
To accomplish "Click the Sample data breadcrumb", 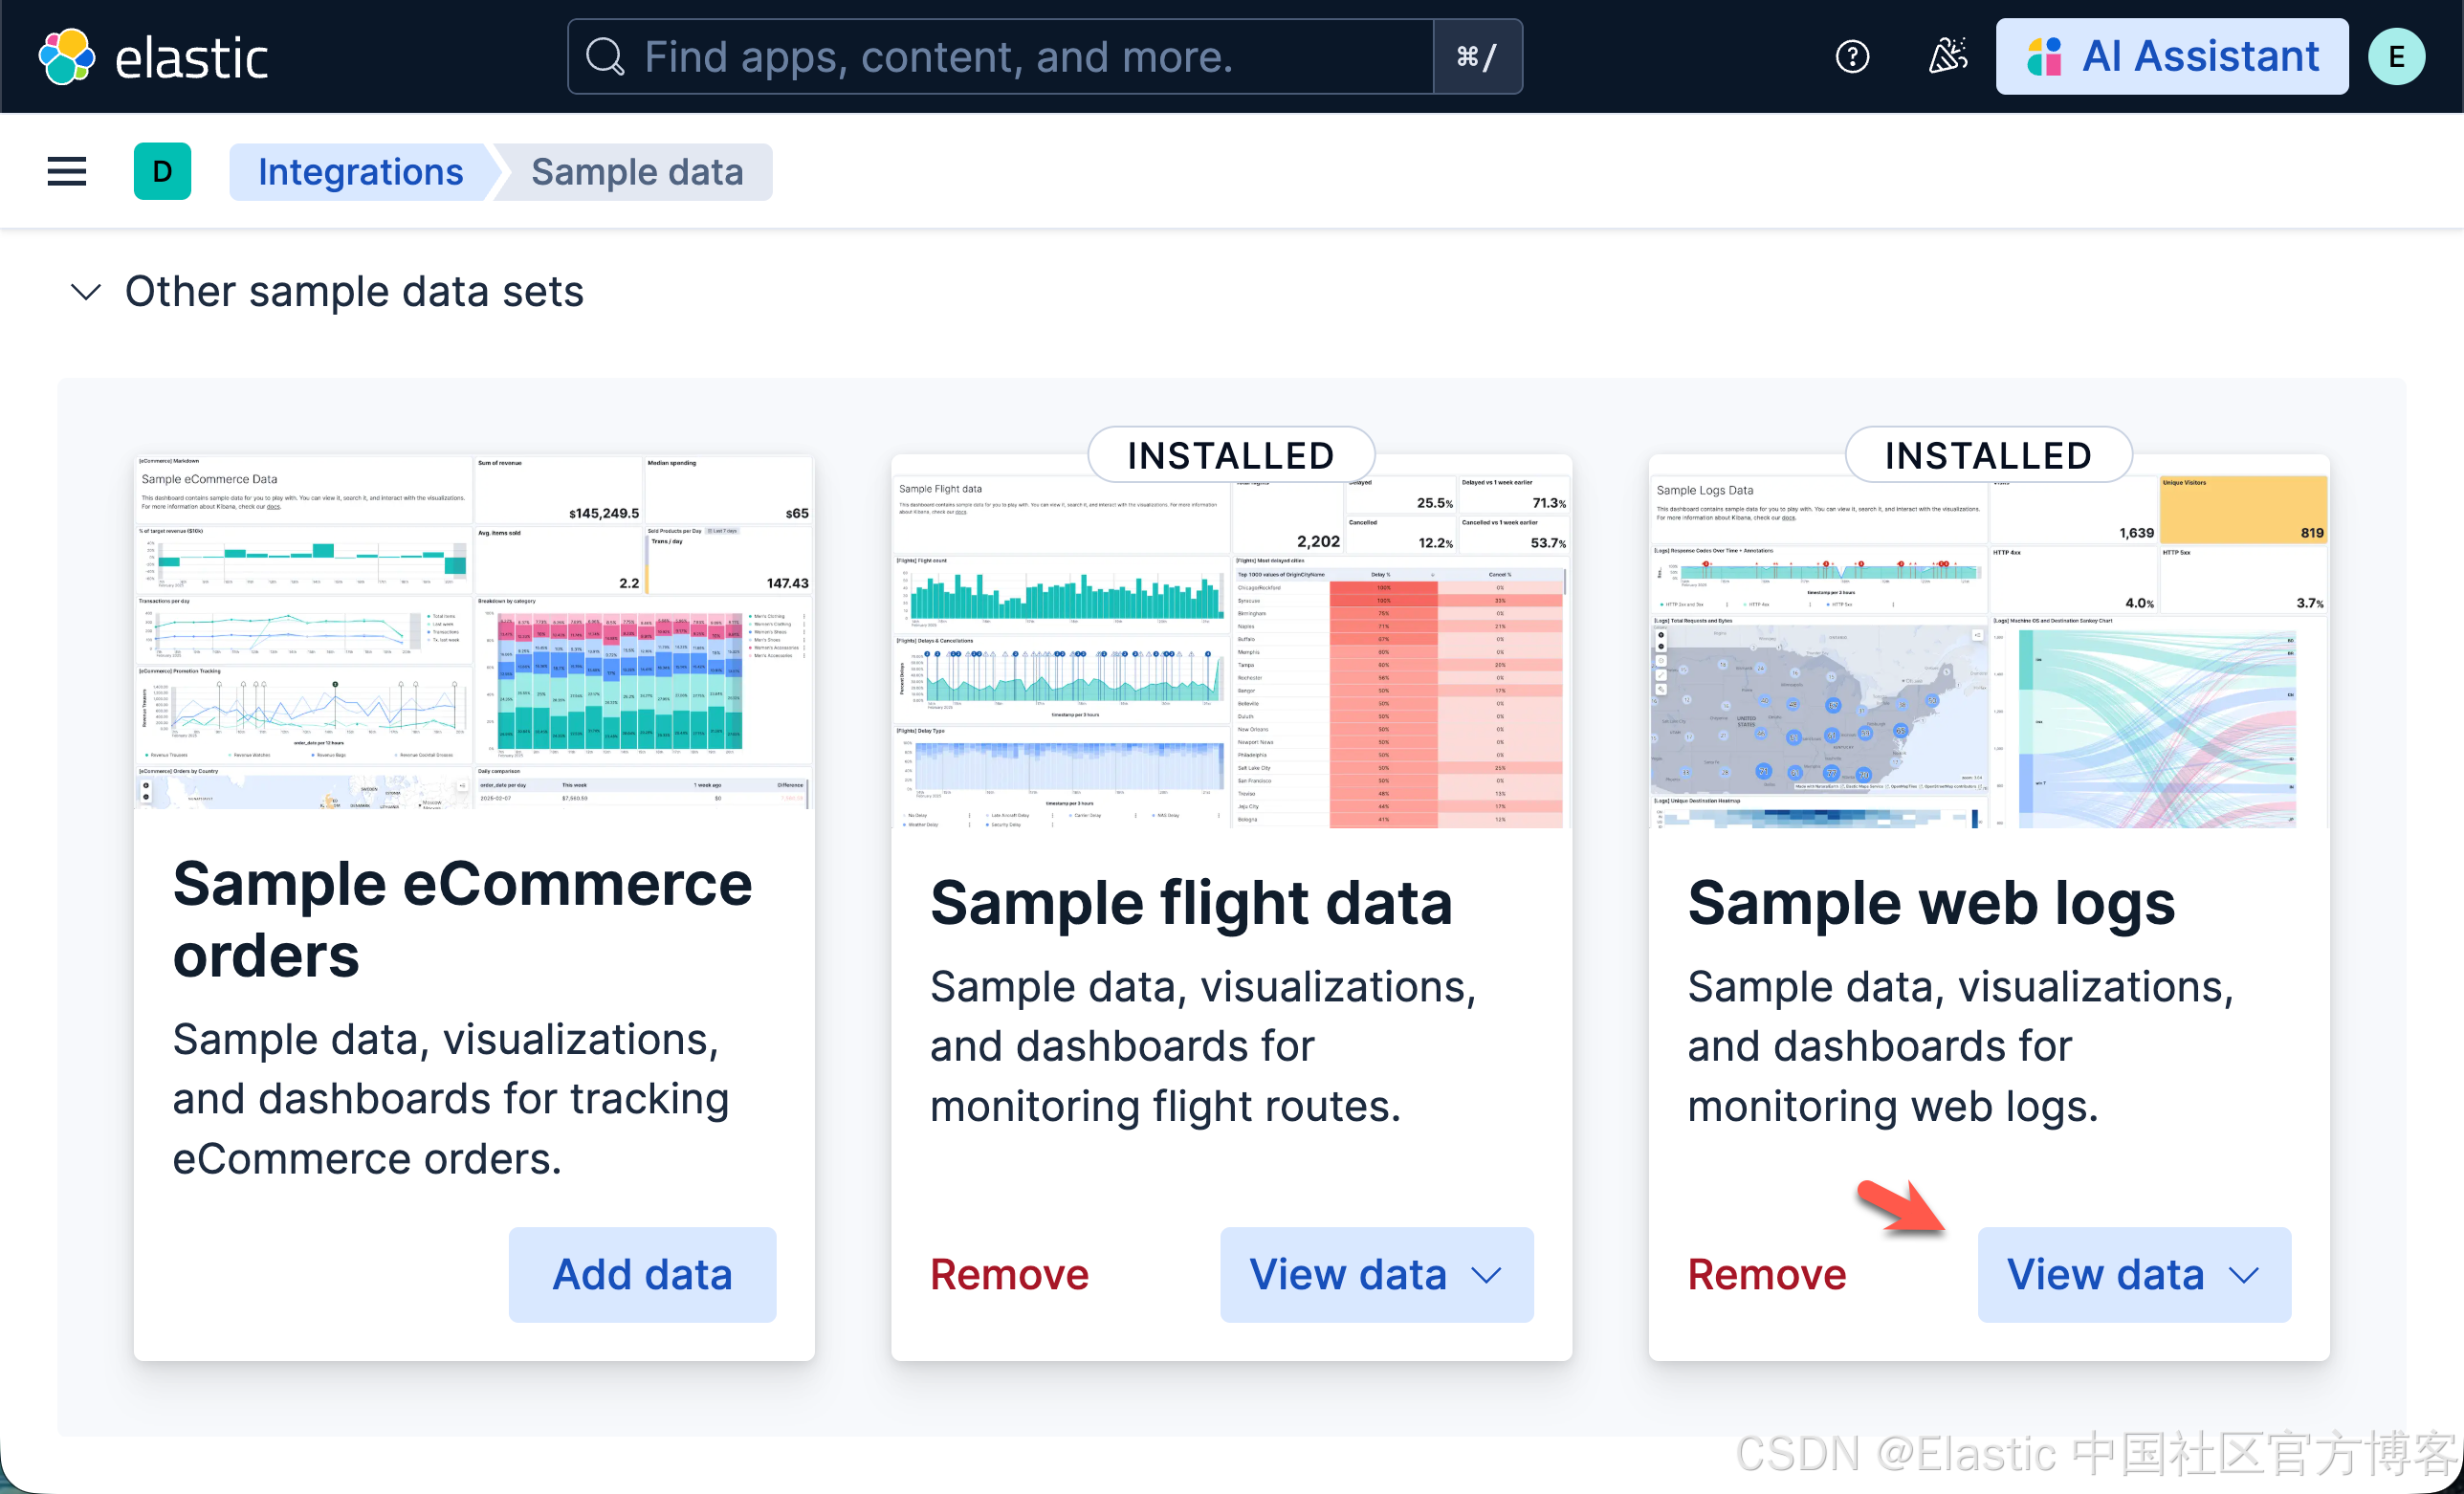I will tap(637, 172).
